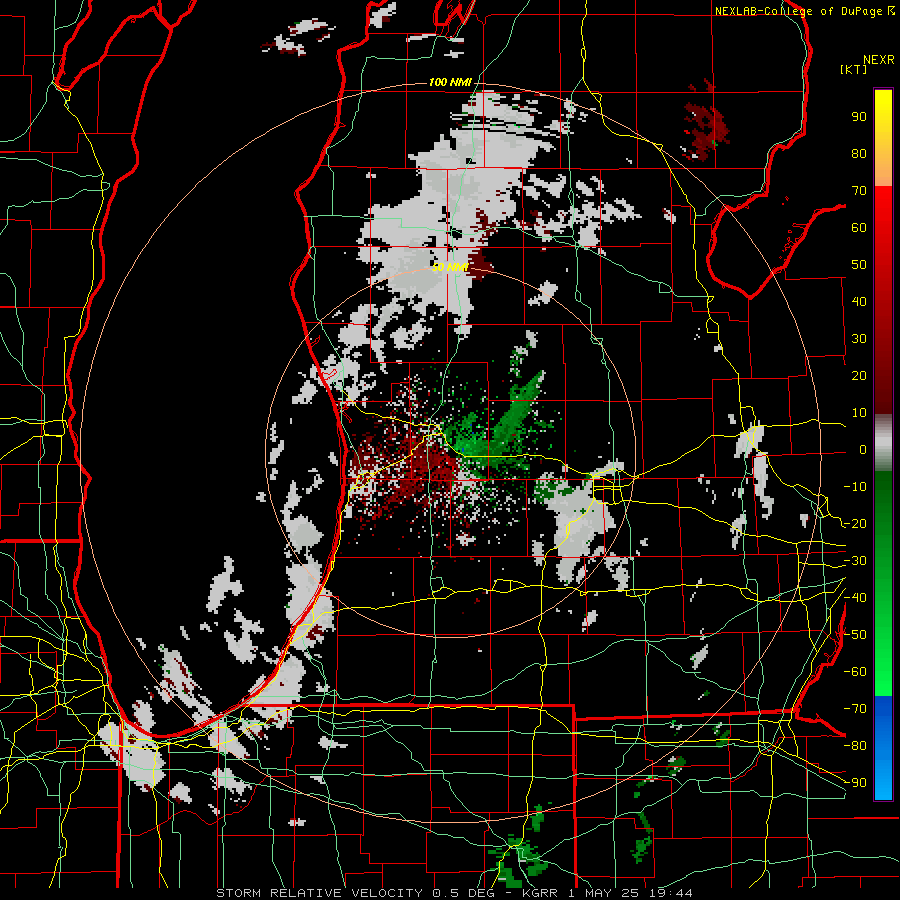Click the '10' value on the velocity scale
The width and height of the screenshot is (900, 900).
(859, 413)
